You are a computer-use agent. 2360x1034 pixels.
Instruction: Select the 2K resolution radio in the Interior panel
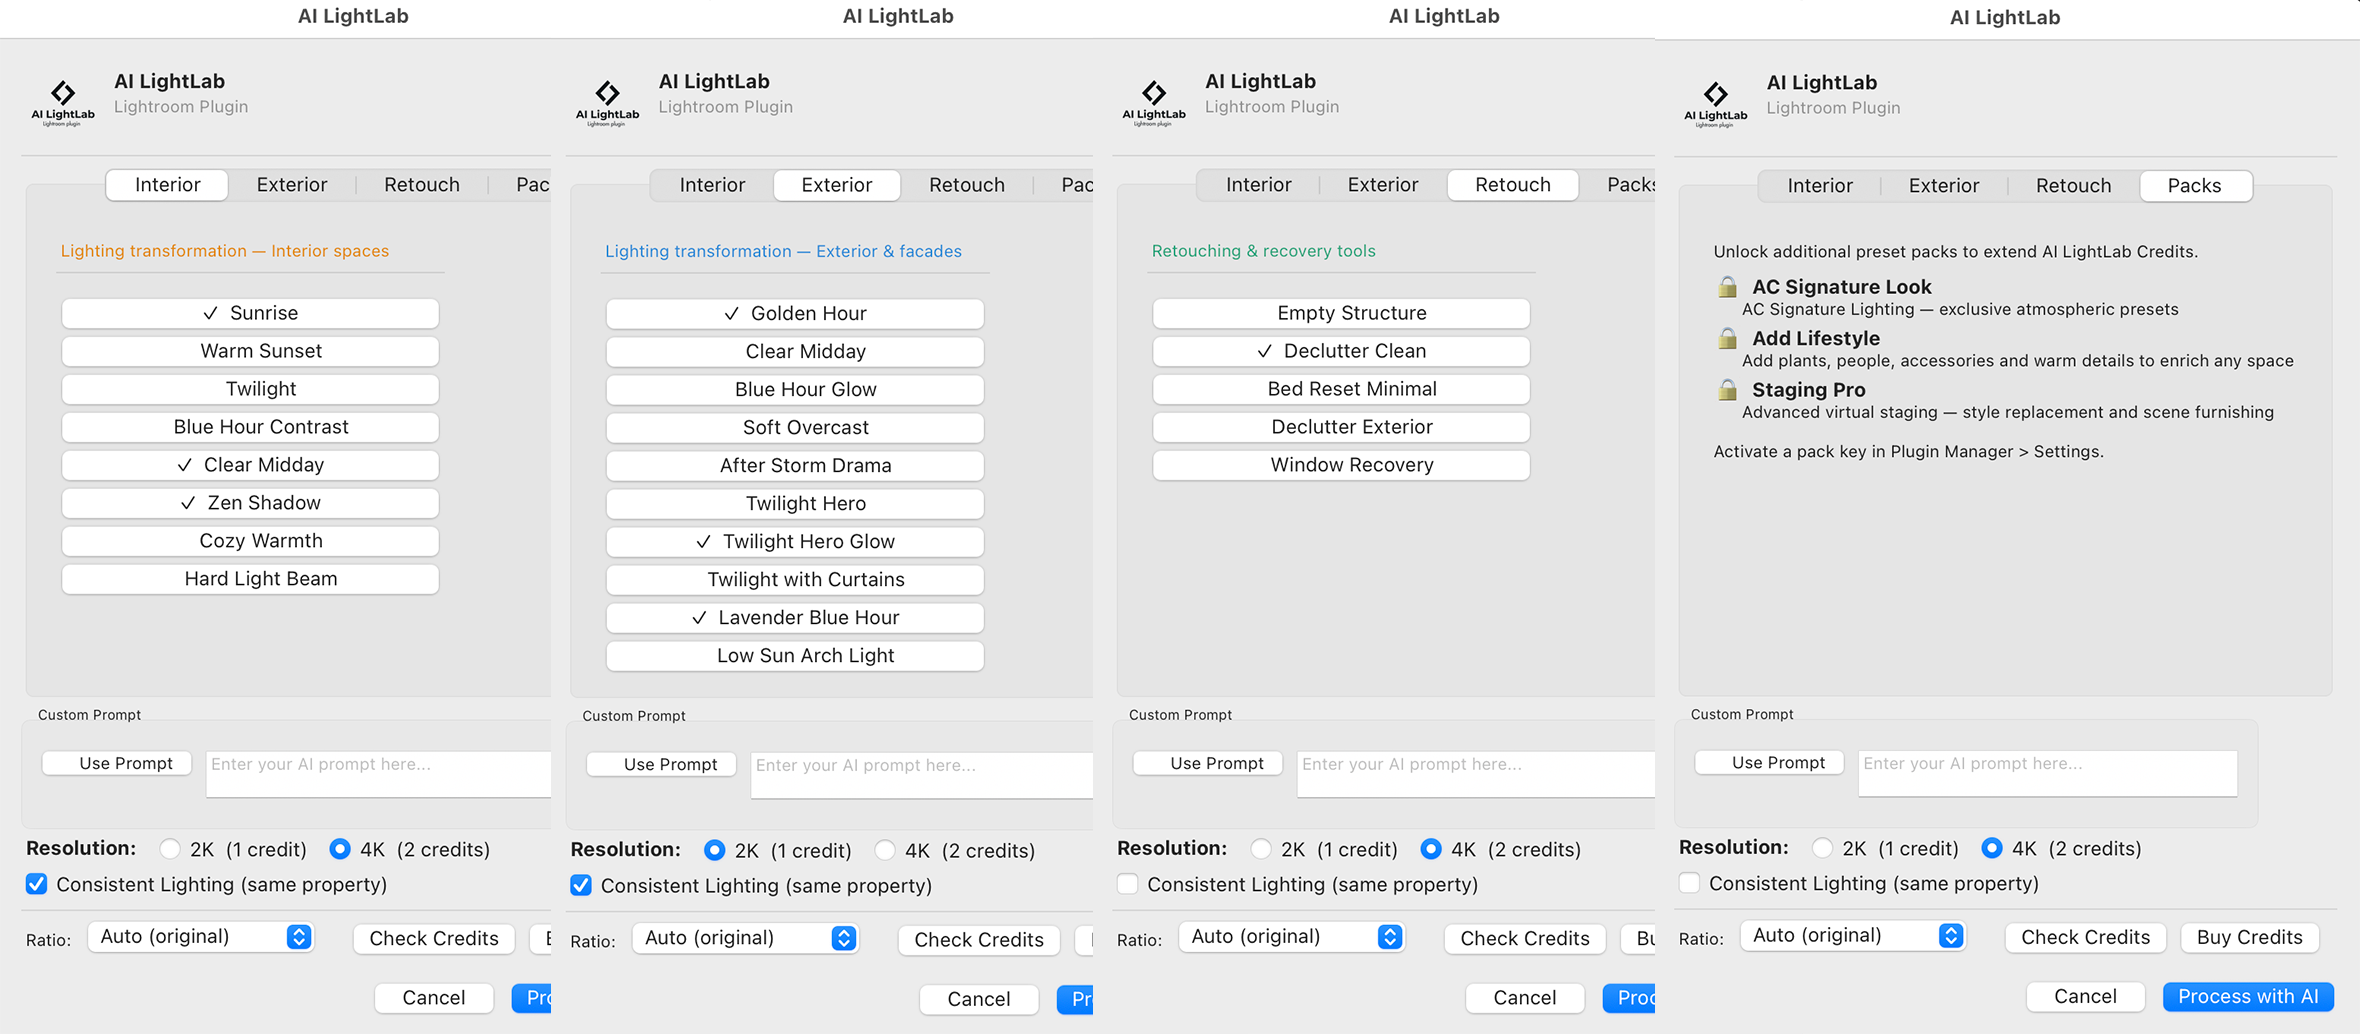coord(169,848)
